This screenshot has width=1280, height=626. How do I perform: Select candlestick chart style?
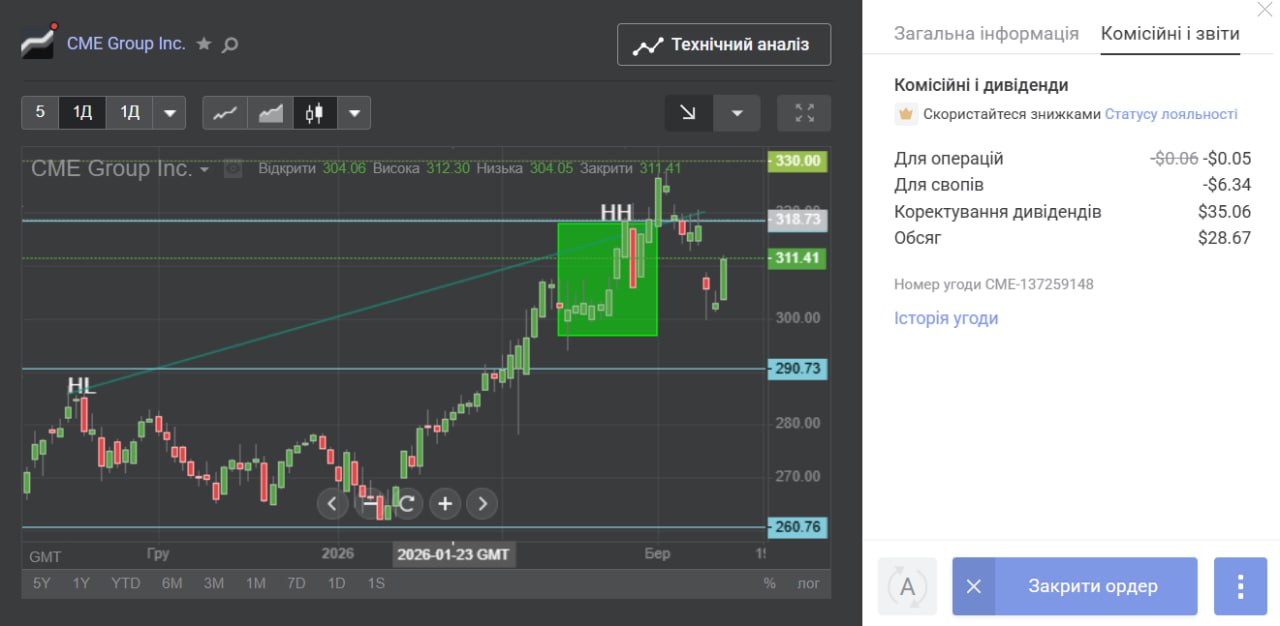point(315,113)
